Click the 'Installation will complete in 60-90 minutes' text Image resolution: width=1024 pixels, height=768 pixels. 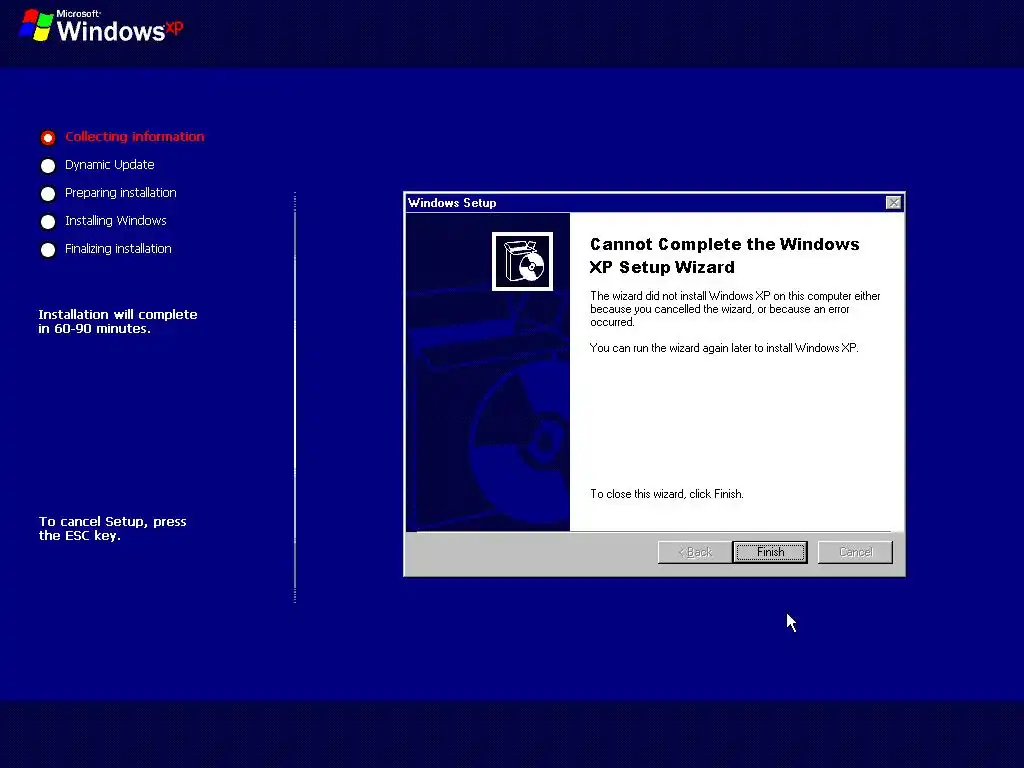click(118, 321)
